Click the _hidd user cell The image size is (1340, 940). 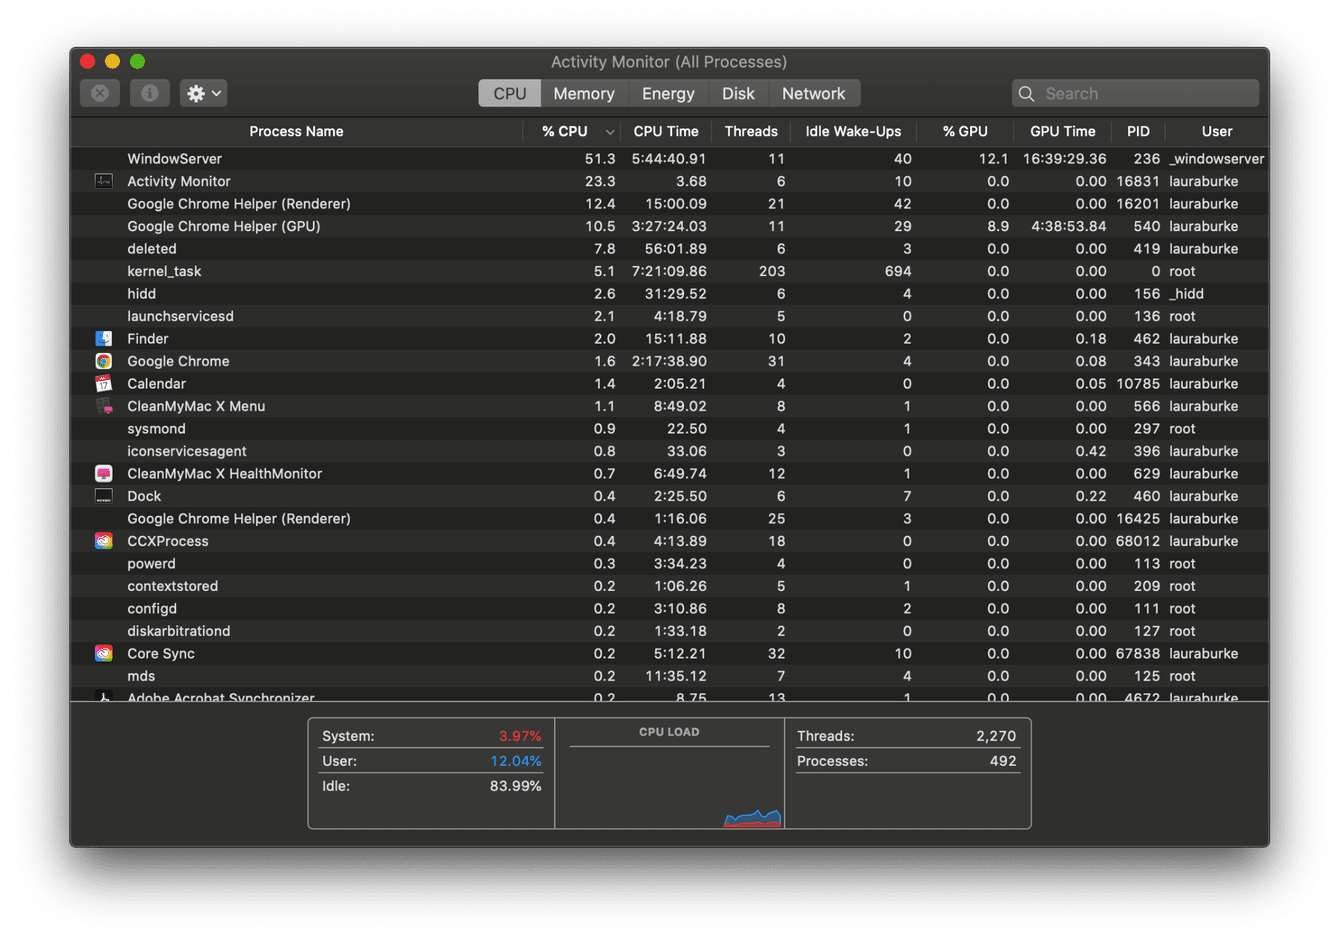click(x=1187, y=293)
